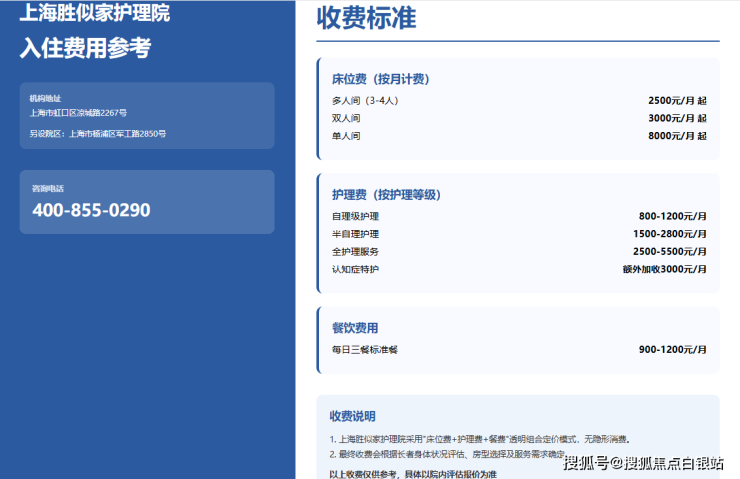Click the heading 入住费用参考
The image size is (740, 479).
coord(85,48)
